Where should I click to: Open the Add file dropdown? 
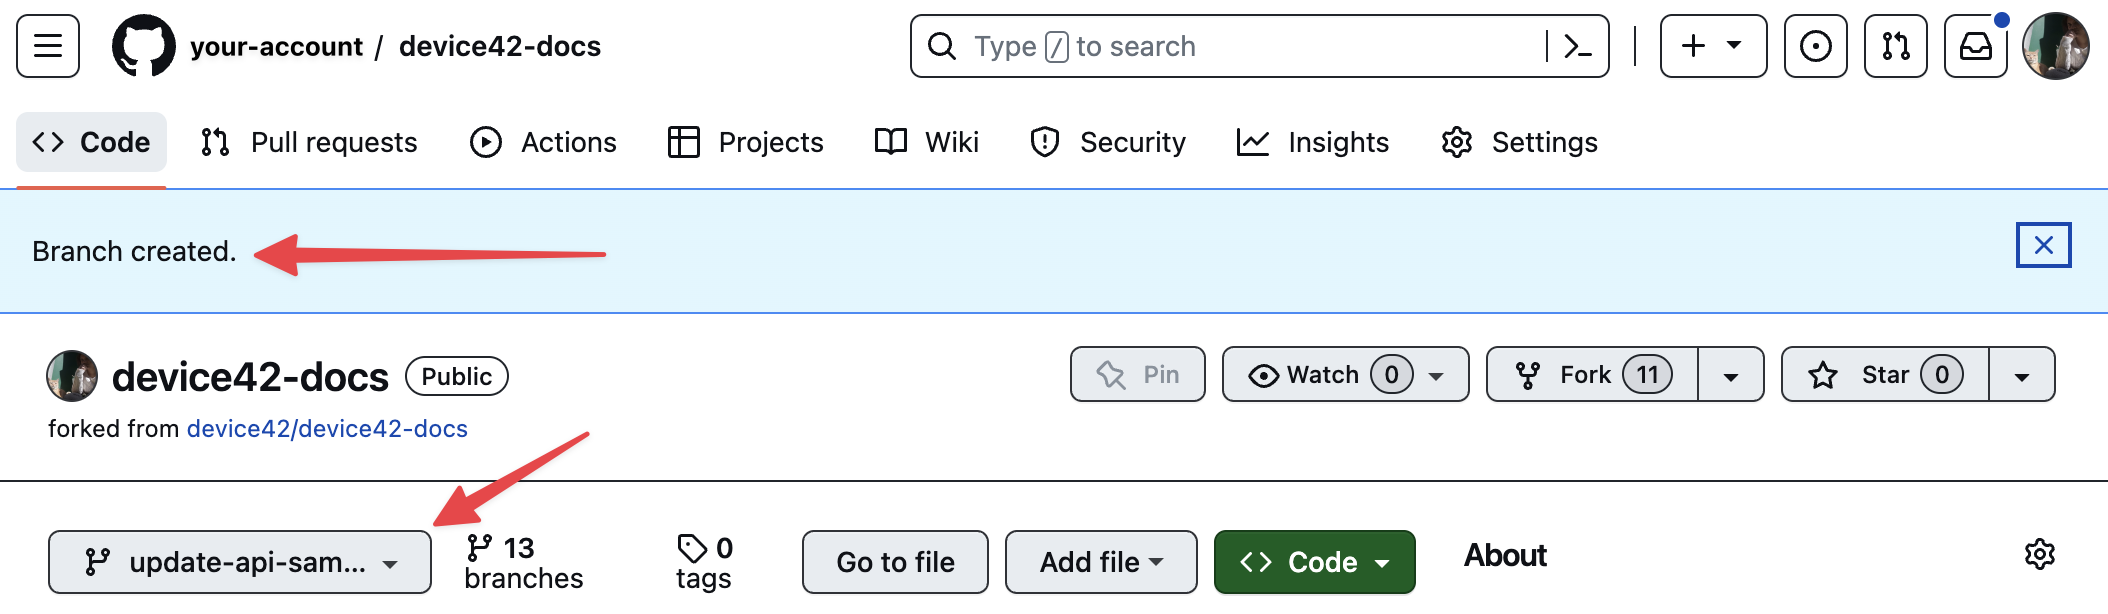coord(1100,562)
